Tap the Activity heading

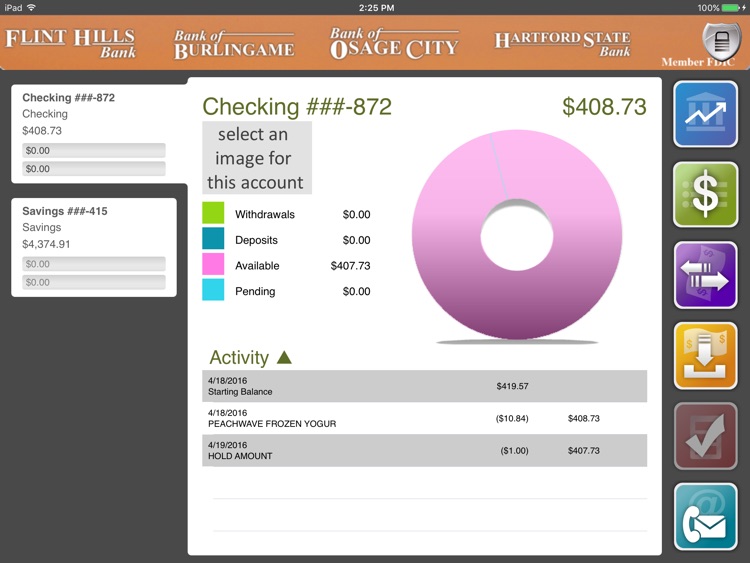239,357
